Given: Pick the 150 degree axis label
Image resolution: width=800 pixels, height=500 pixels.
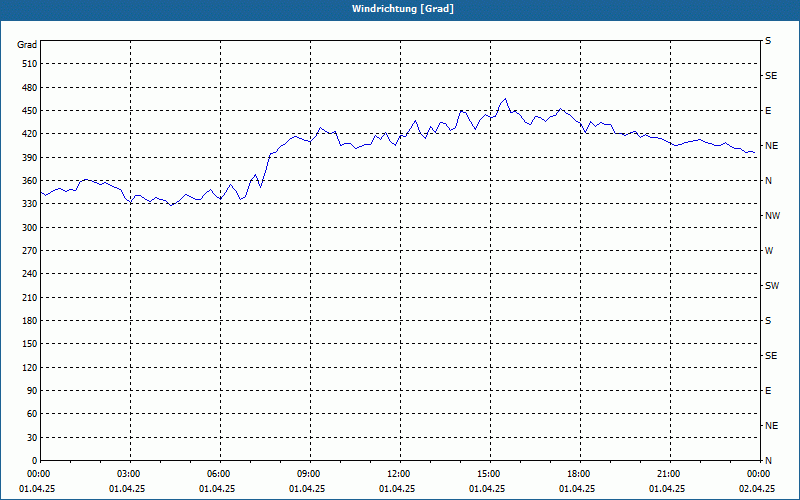Looking at the screenshot, I should click(30, 344).
